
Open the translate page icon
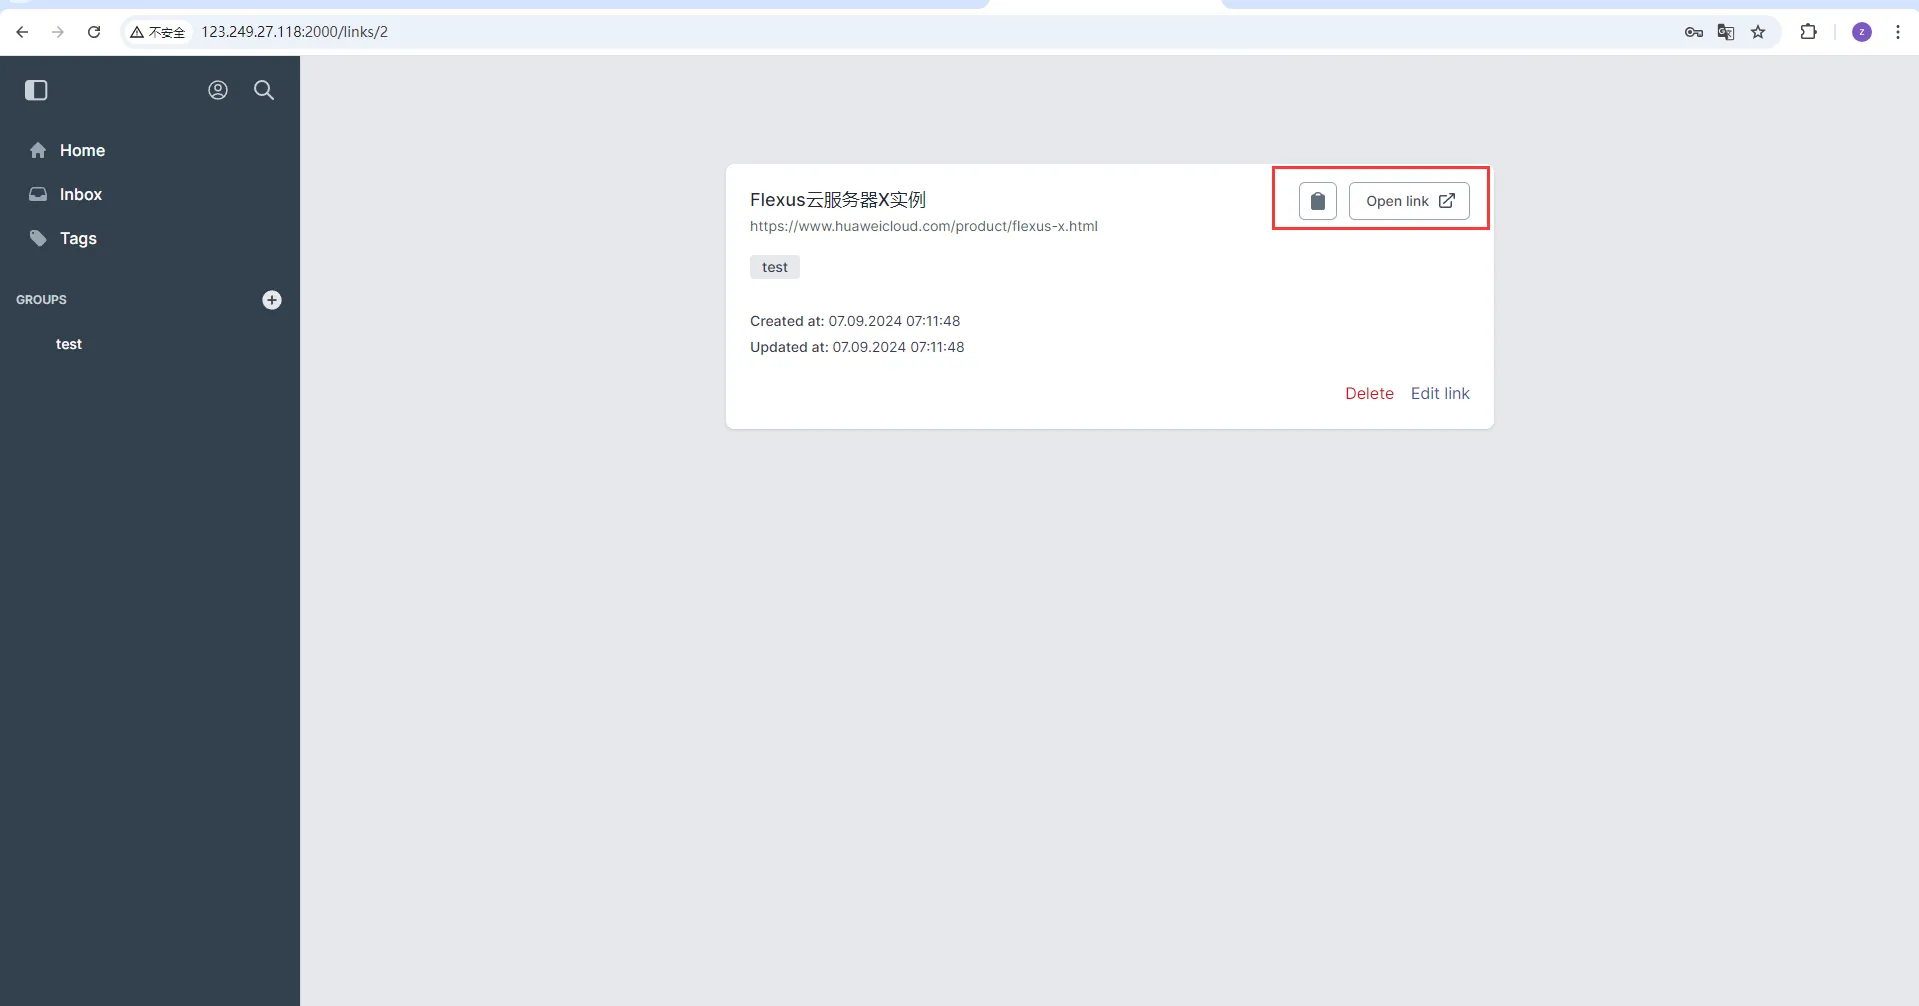pyautogui.click(x=1726, y=32)
